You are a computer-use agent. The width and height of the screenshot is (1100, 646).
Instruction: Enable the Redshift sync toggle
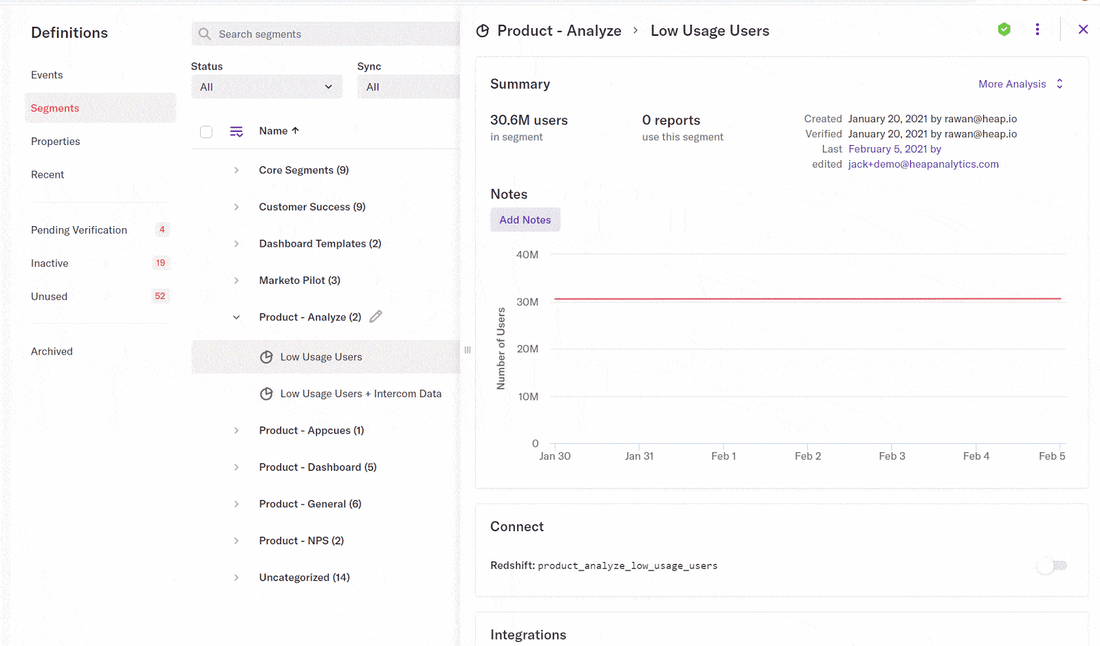tap(1051, 566)
